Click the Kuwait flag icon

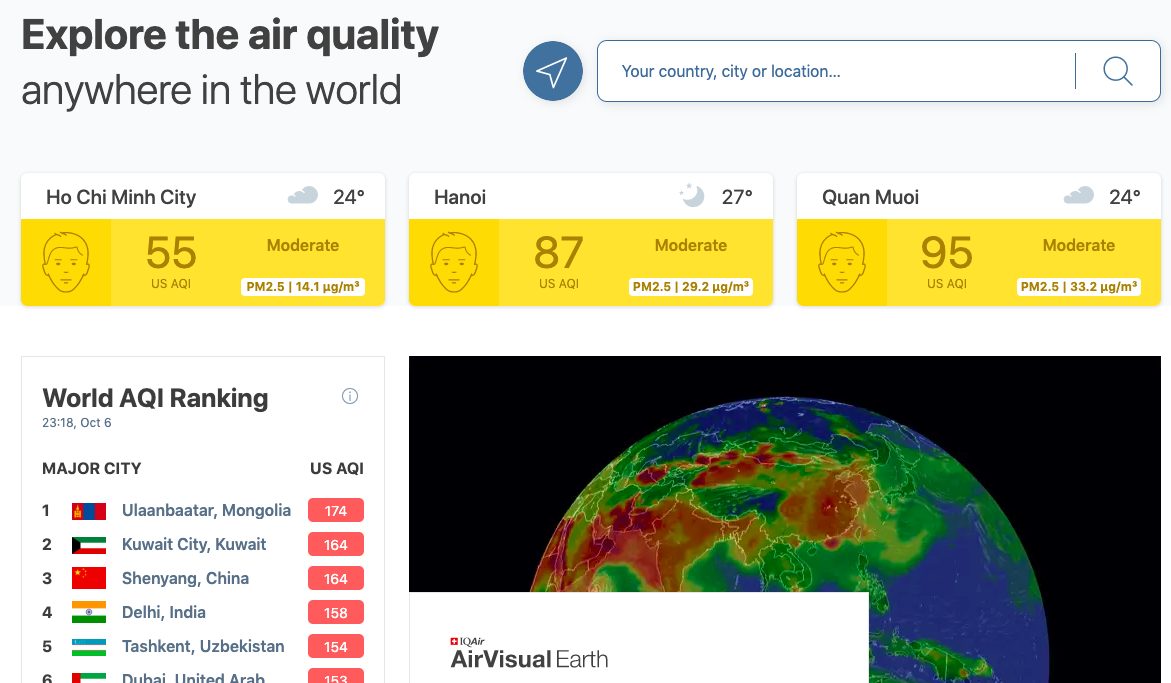(x=89, y=545)
